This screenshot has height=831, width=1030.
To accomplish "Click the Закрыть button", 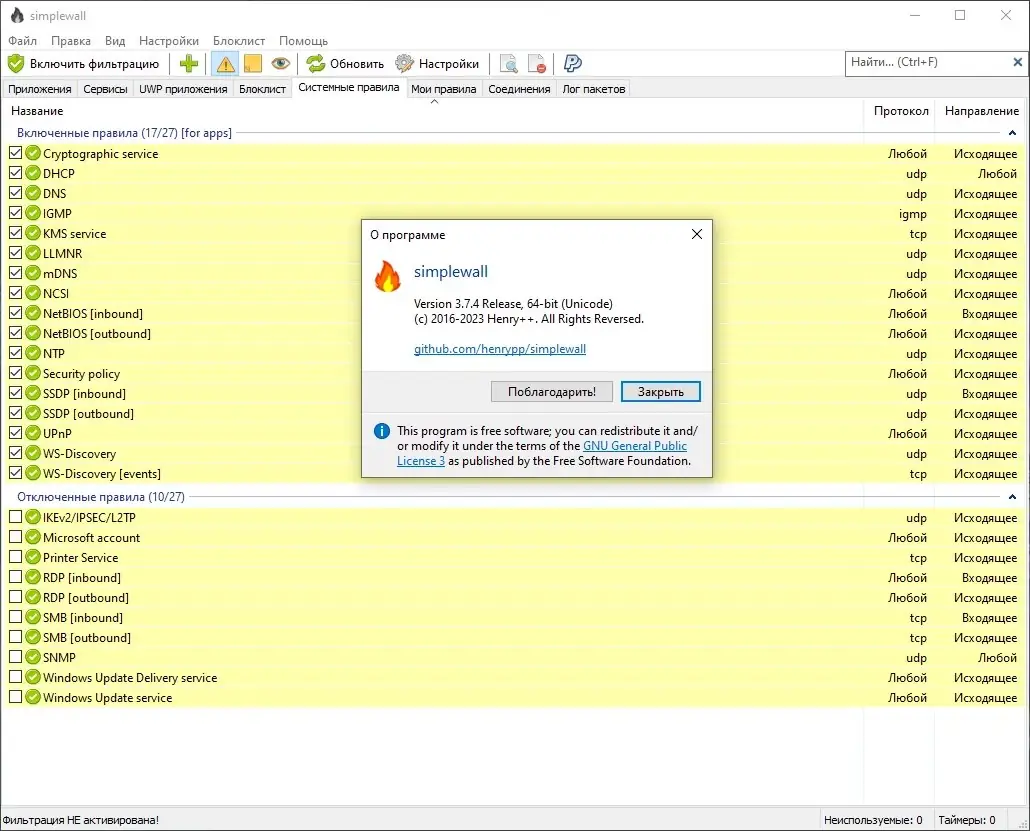I will [661, 392].
